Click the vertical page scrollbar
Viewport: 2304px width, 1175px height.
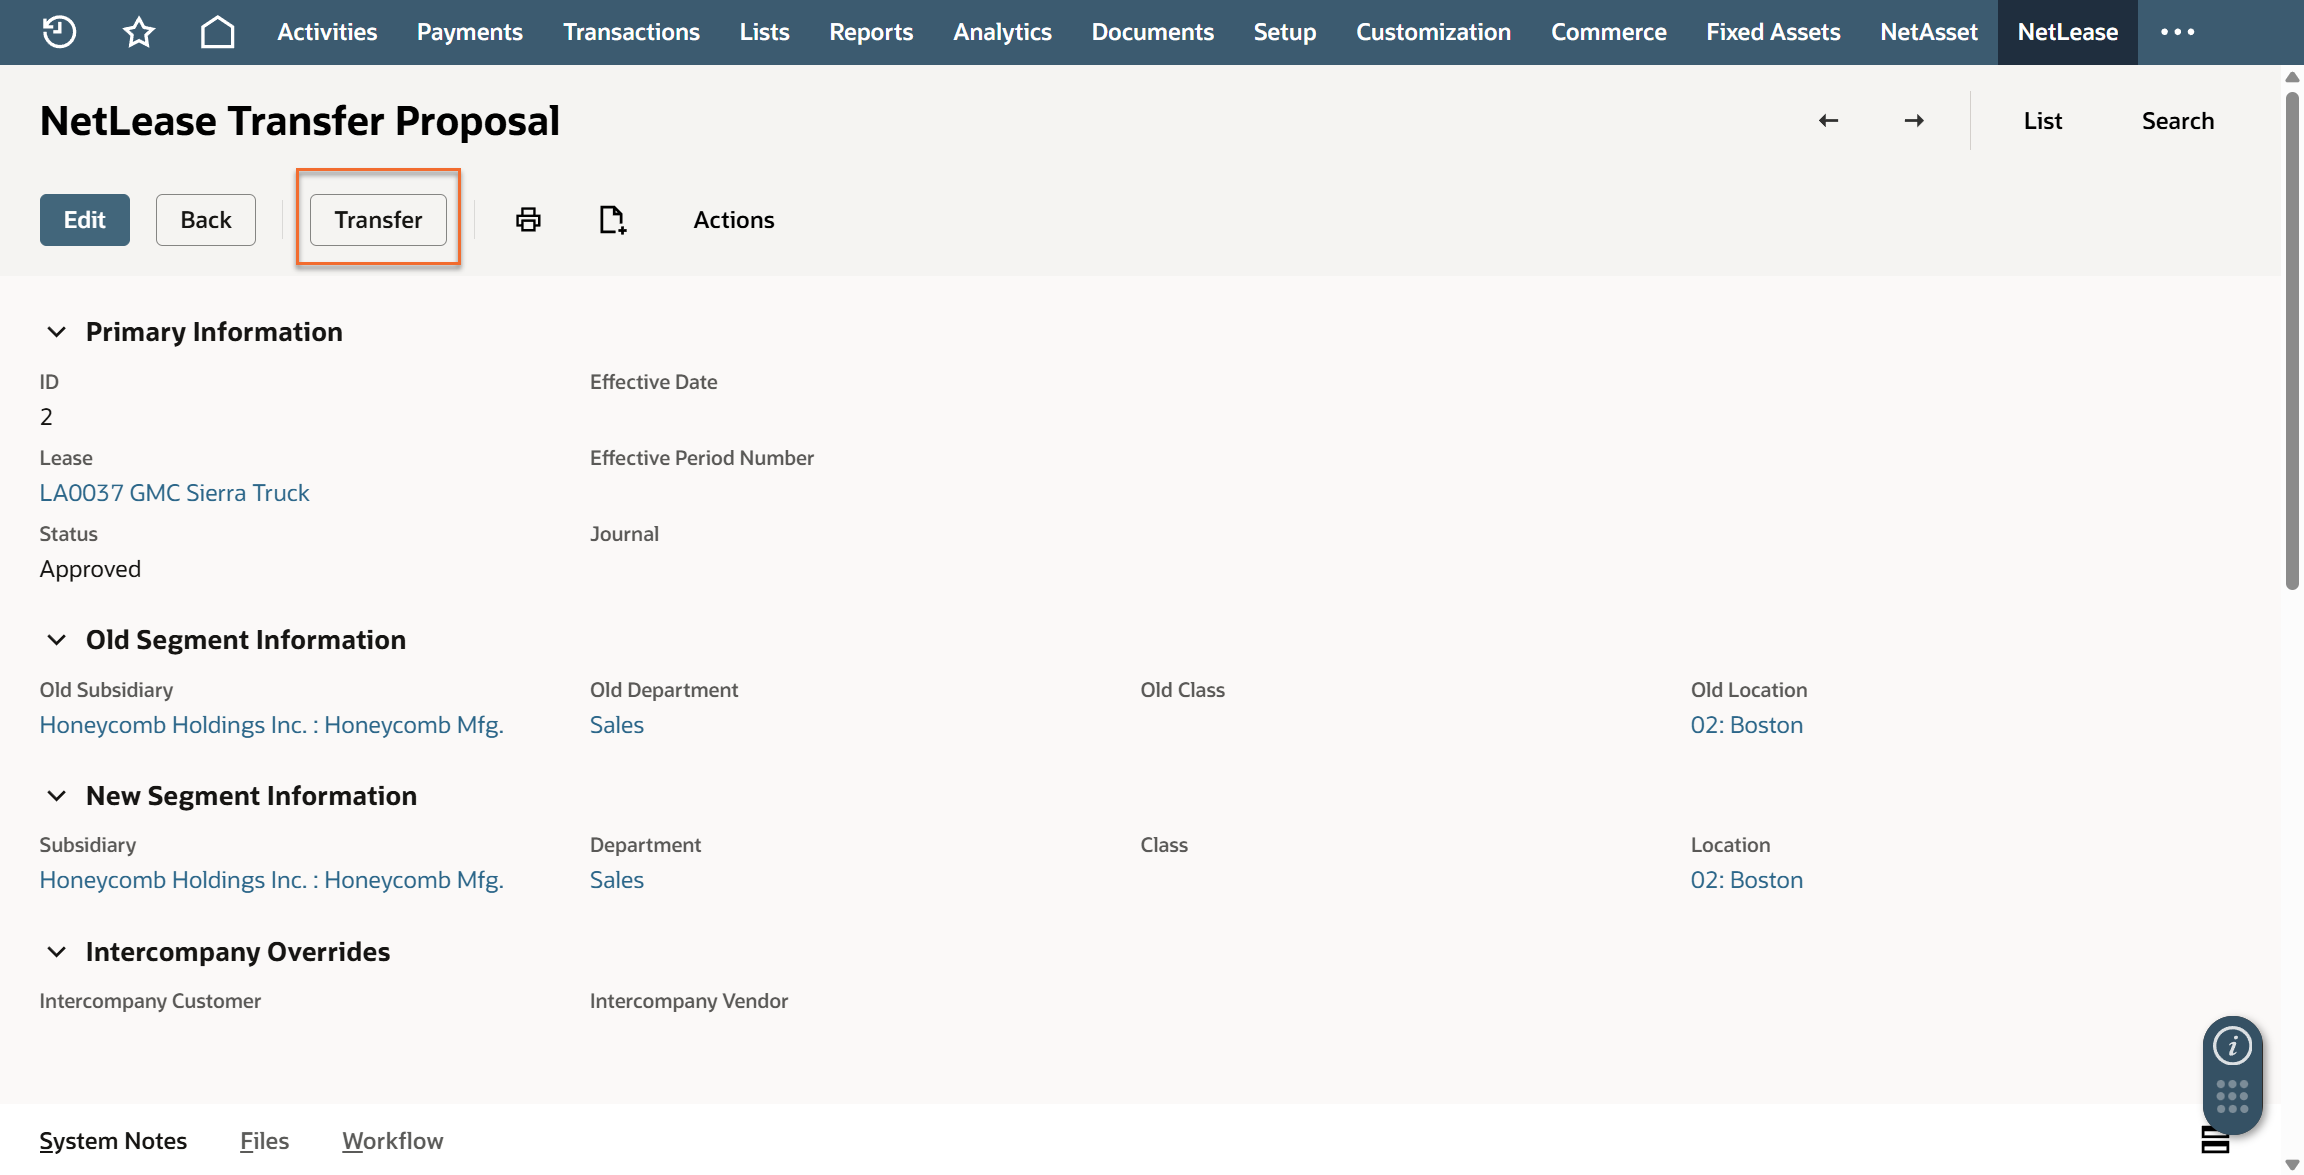(x=2292, y=340)
